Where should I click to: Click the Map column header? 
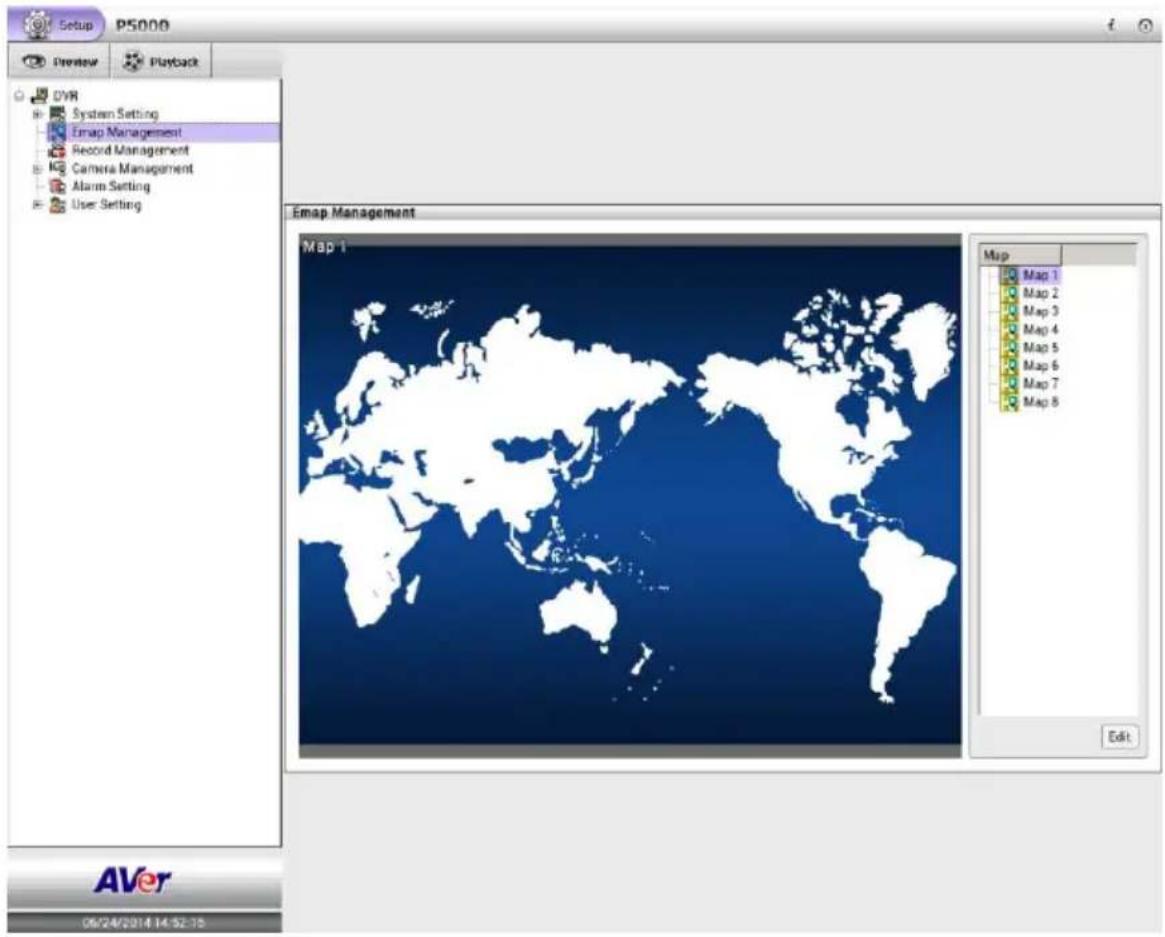(x=1020, y=255)
